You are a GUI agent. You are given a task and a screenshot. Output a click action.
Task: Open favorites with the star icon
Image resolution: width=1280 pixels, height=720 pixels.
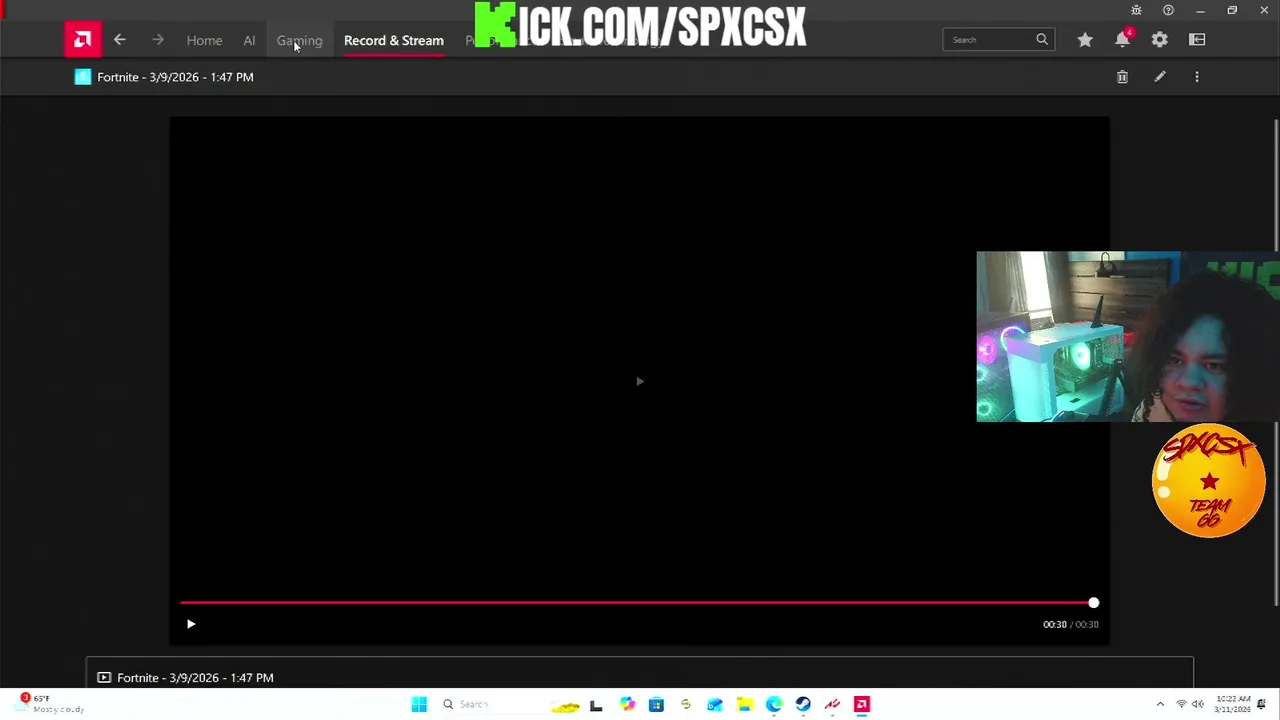point(1085,40)
